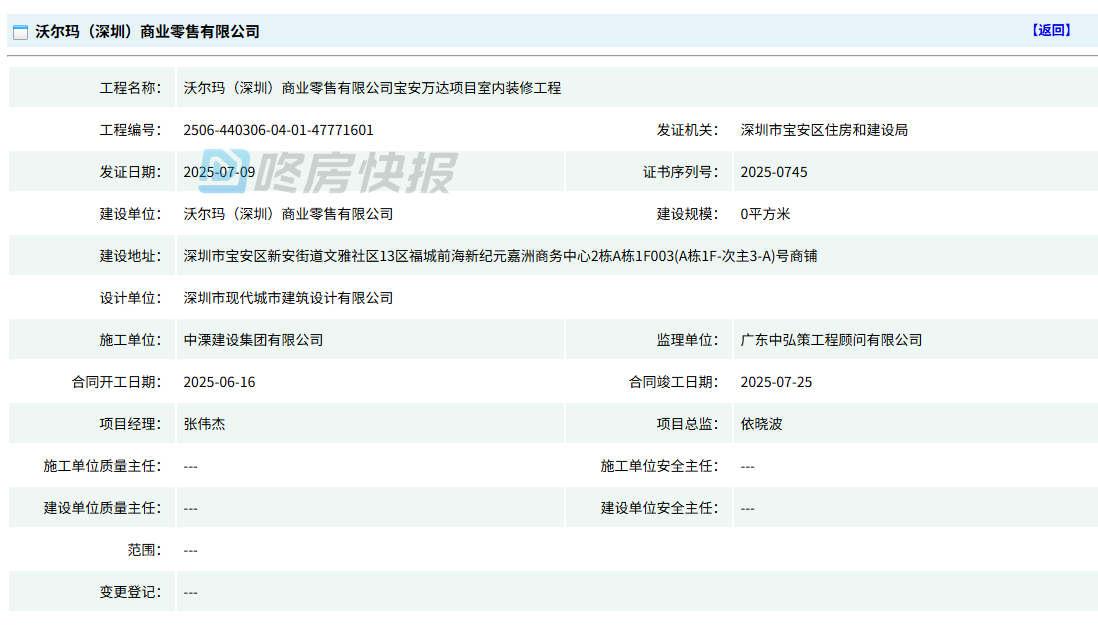Select the 项目经理 label
This screenshot has height=634, width=1098.
130,425
